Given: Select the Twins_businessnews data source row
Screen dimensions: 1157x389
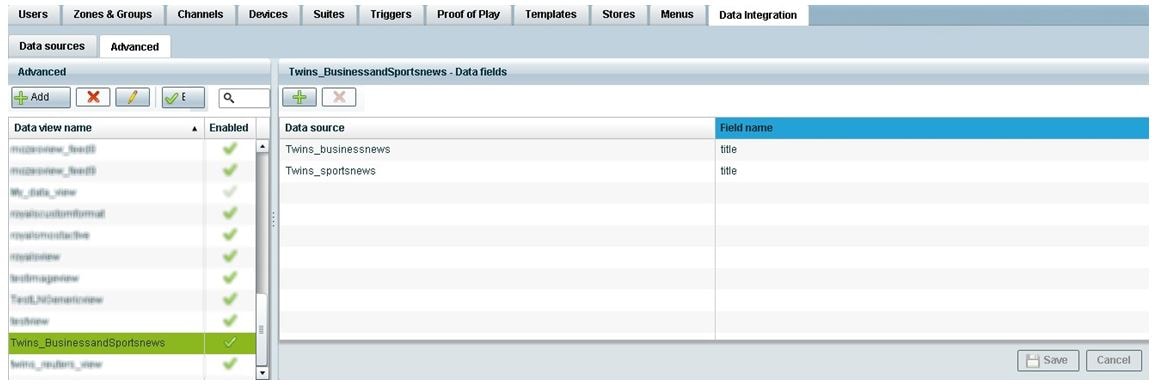Looking at the screenshot, I should [x=714, y=149].
